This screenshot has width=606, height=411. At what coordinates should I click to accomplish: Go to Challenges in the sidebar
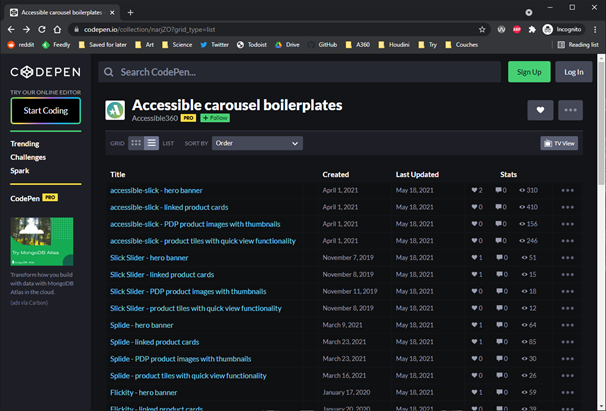(x=28, y=157)
